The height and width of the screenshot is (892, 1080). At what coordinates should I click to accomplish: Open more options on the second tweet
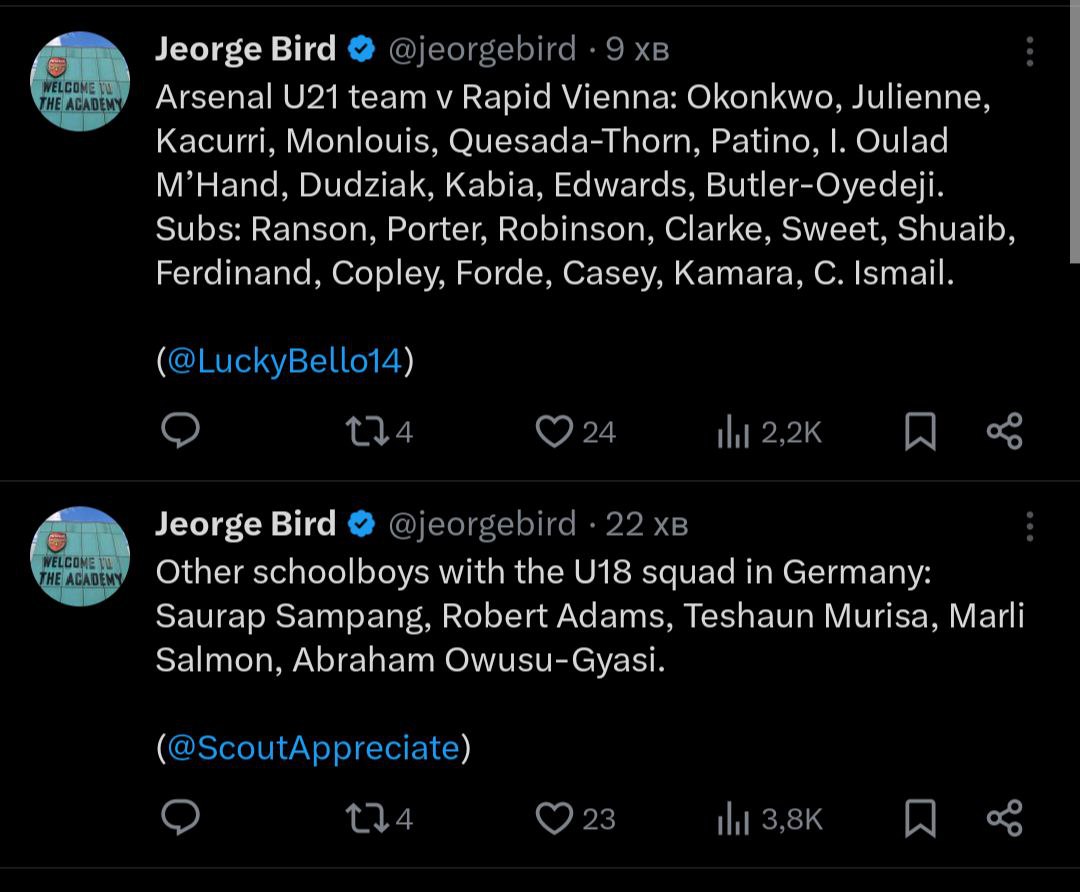tap(1030, 526)
